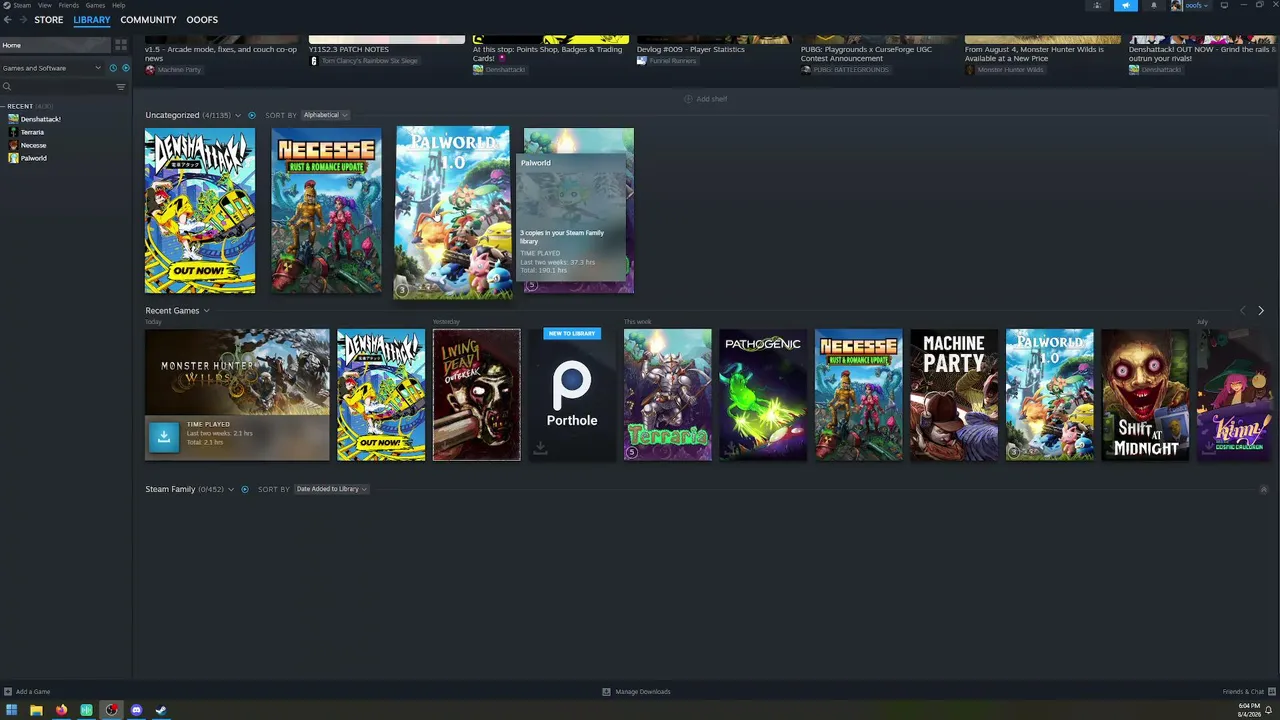Open the OOOFS profile tab
1280x720 pixels.
click(202, 20)
